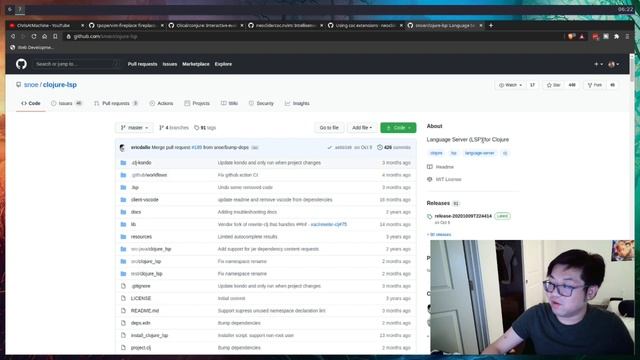Open the release-20201009T224414 release link
This screenshot has width=640, height=360.
coord(463,216)
